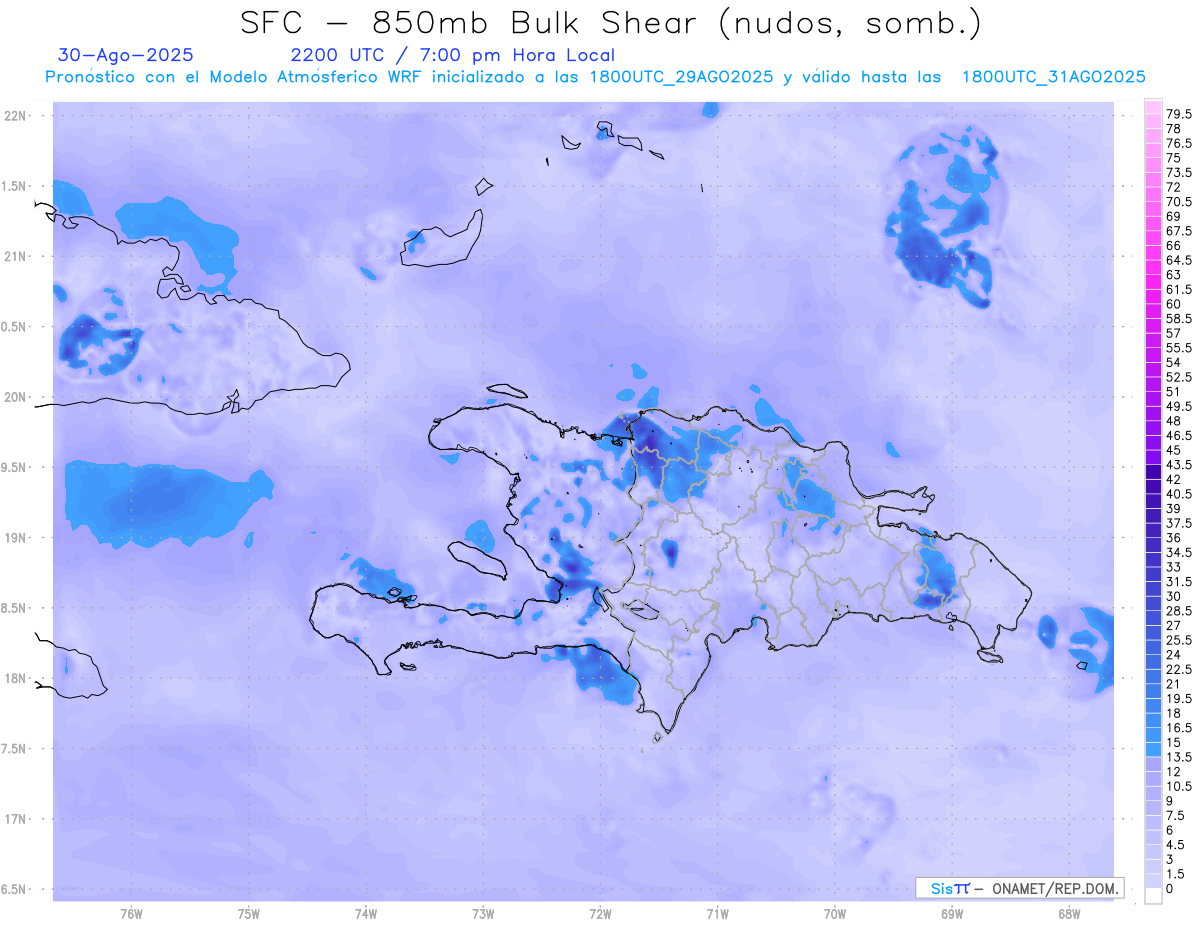Click the '30' legend value

pos(1174,596)
